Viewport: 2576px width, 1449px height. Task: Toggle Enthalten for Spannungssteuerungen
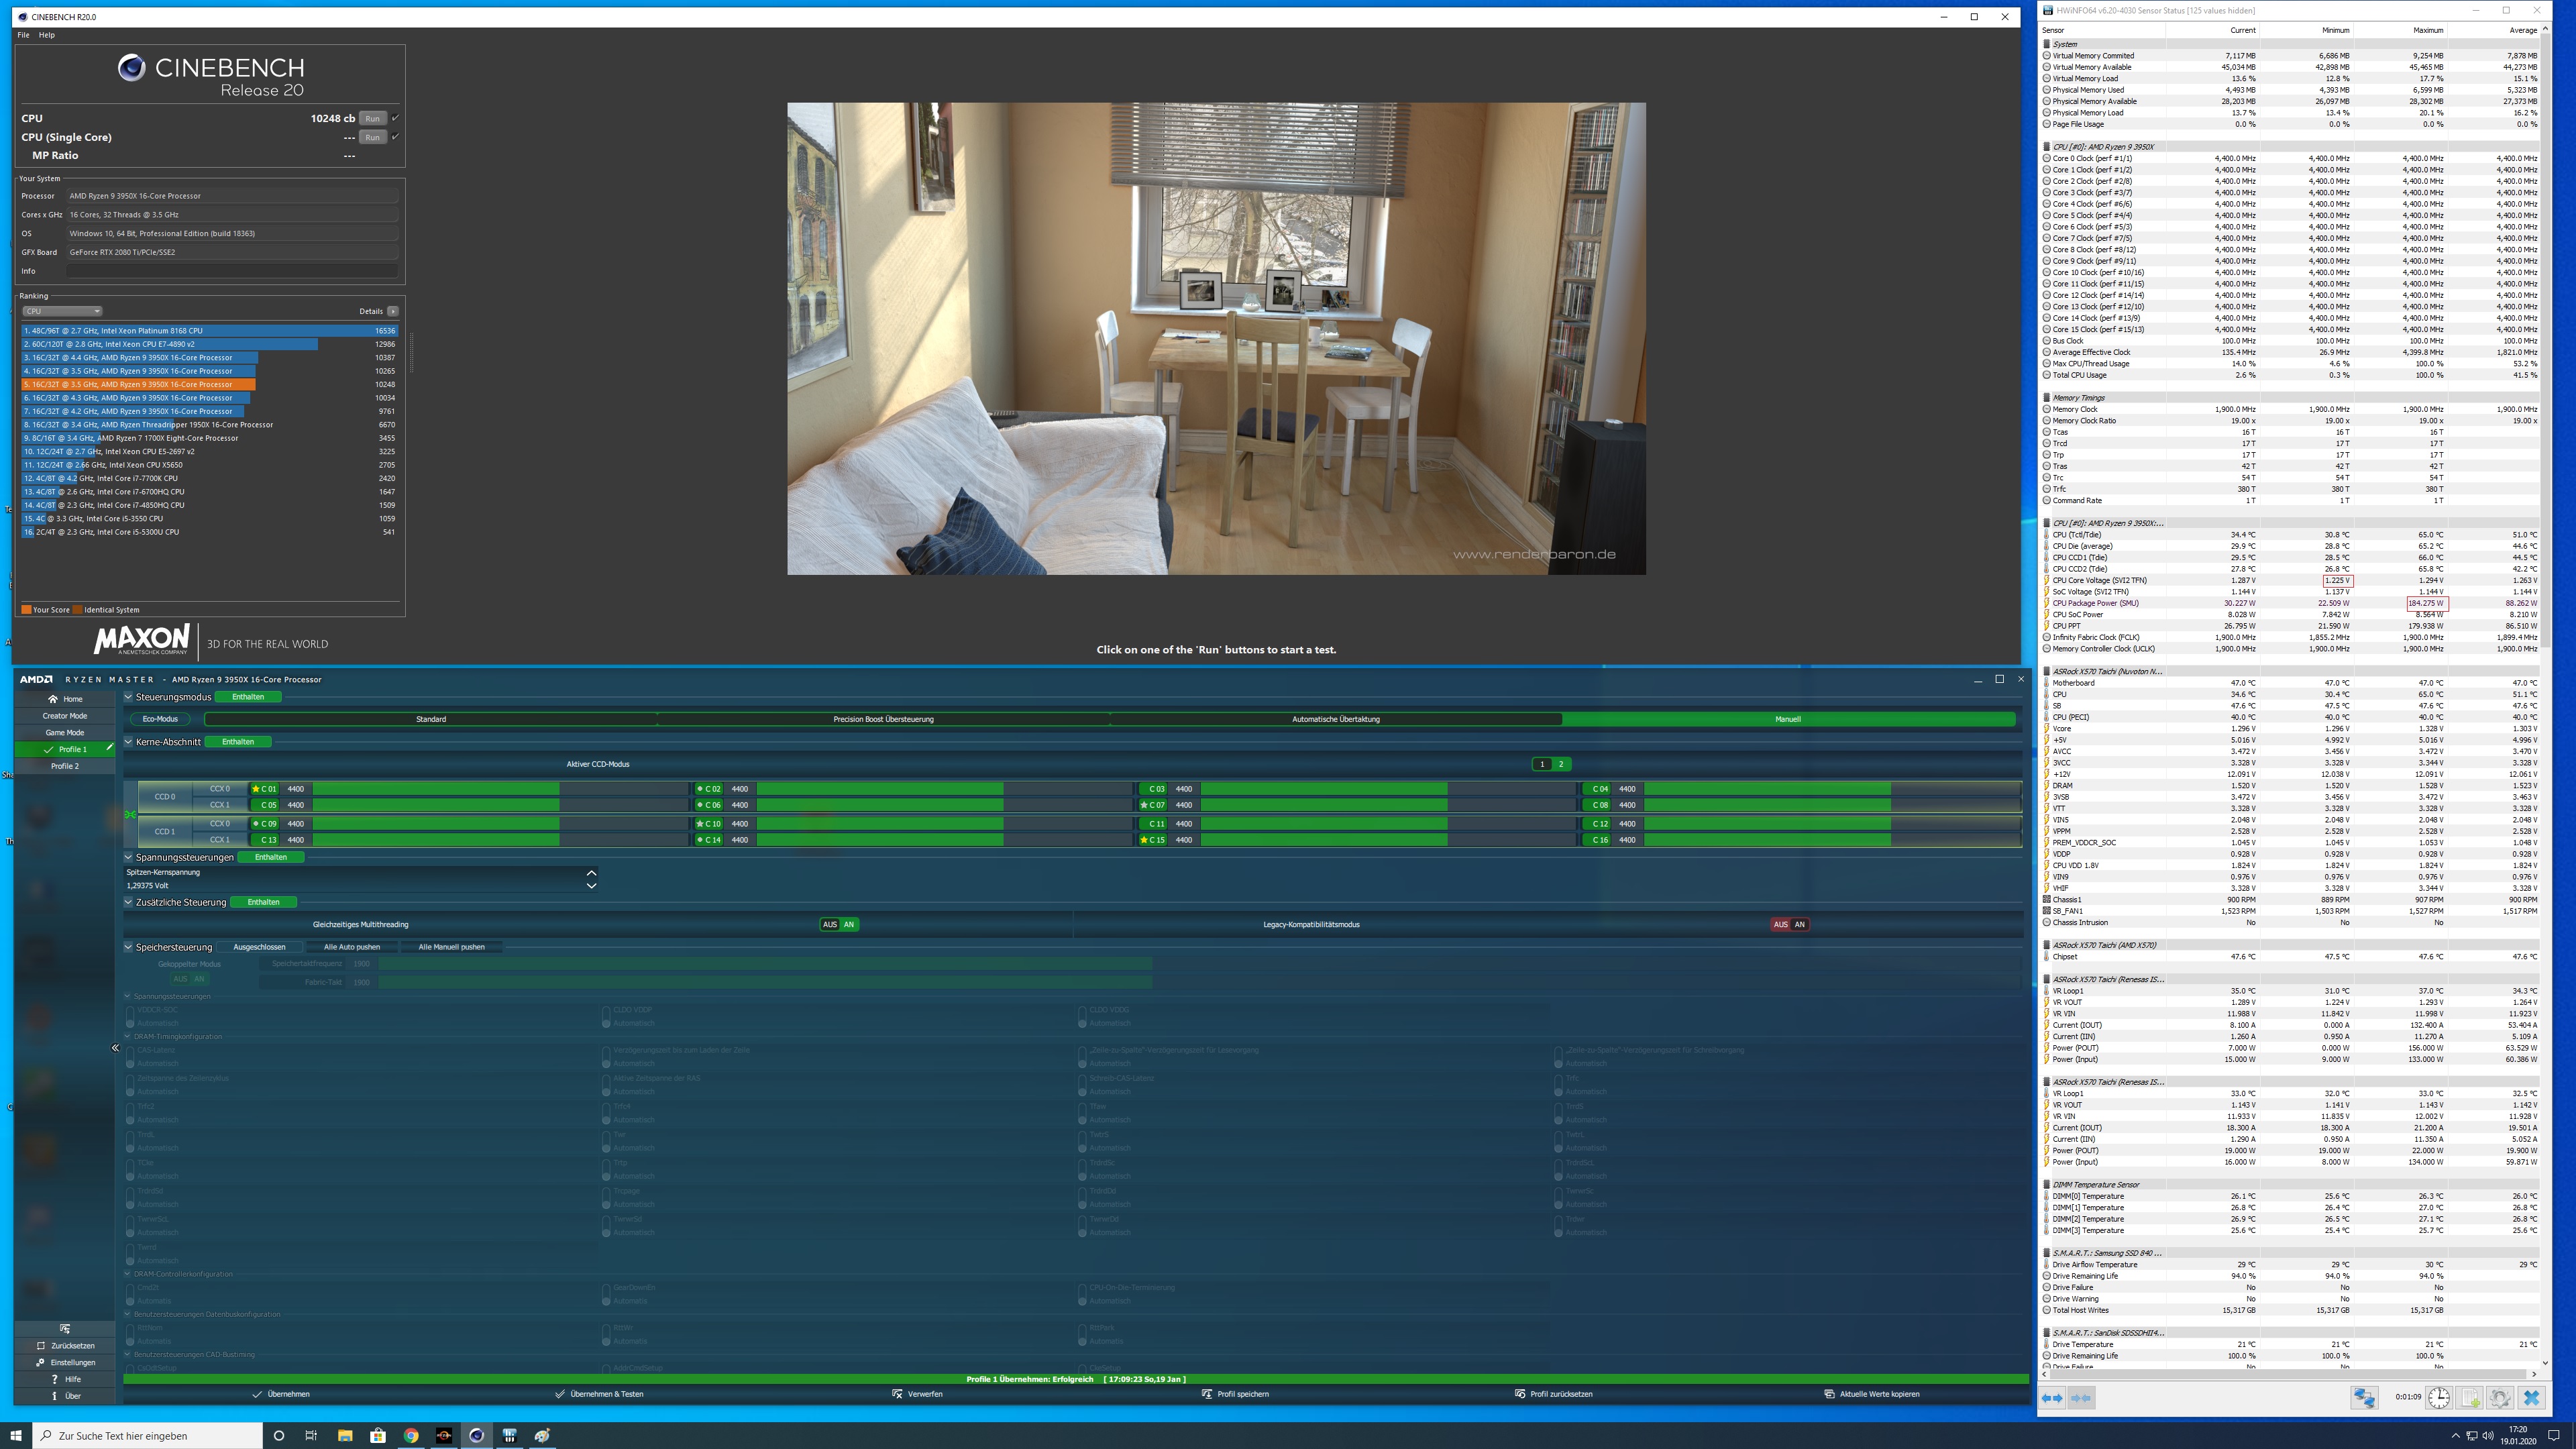coord(271,857)
